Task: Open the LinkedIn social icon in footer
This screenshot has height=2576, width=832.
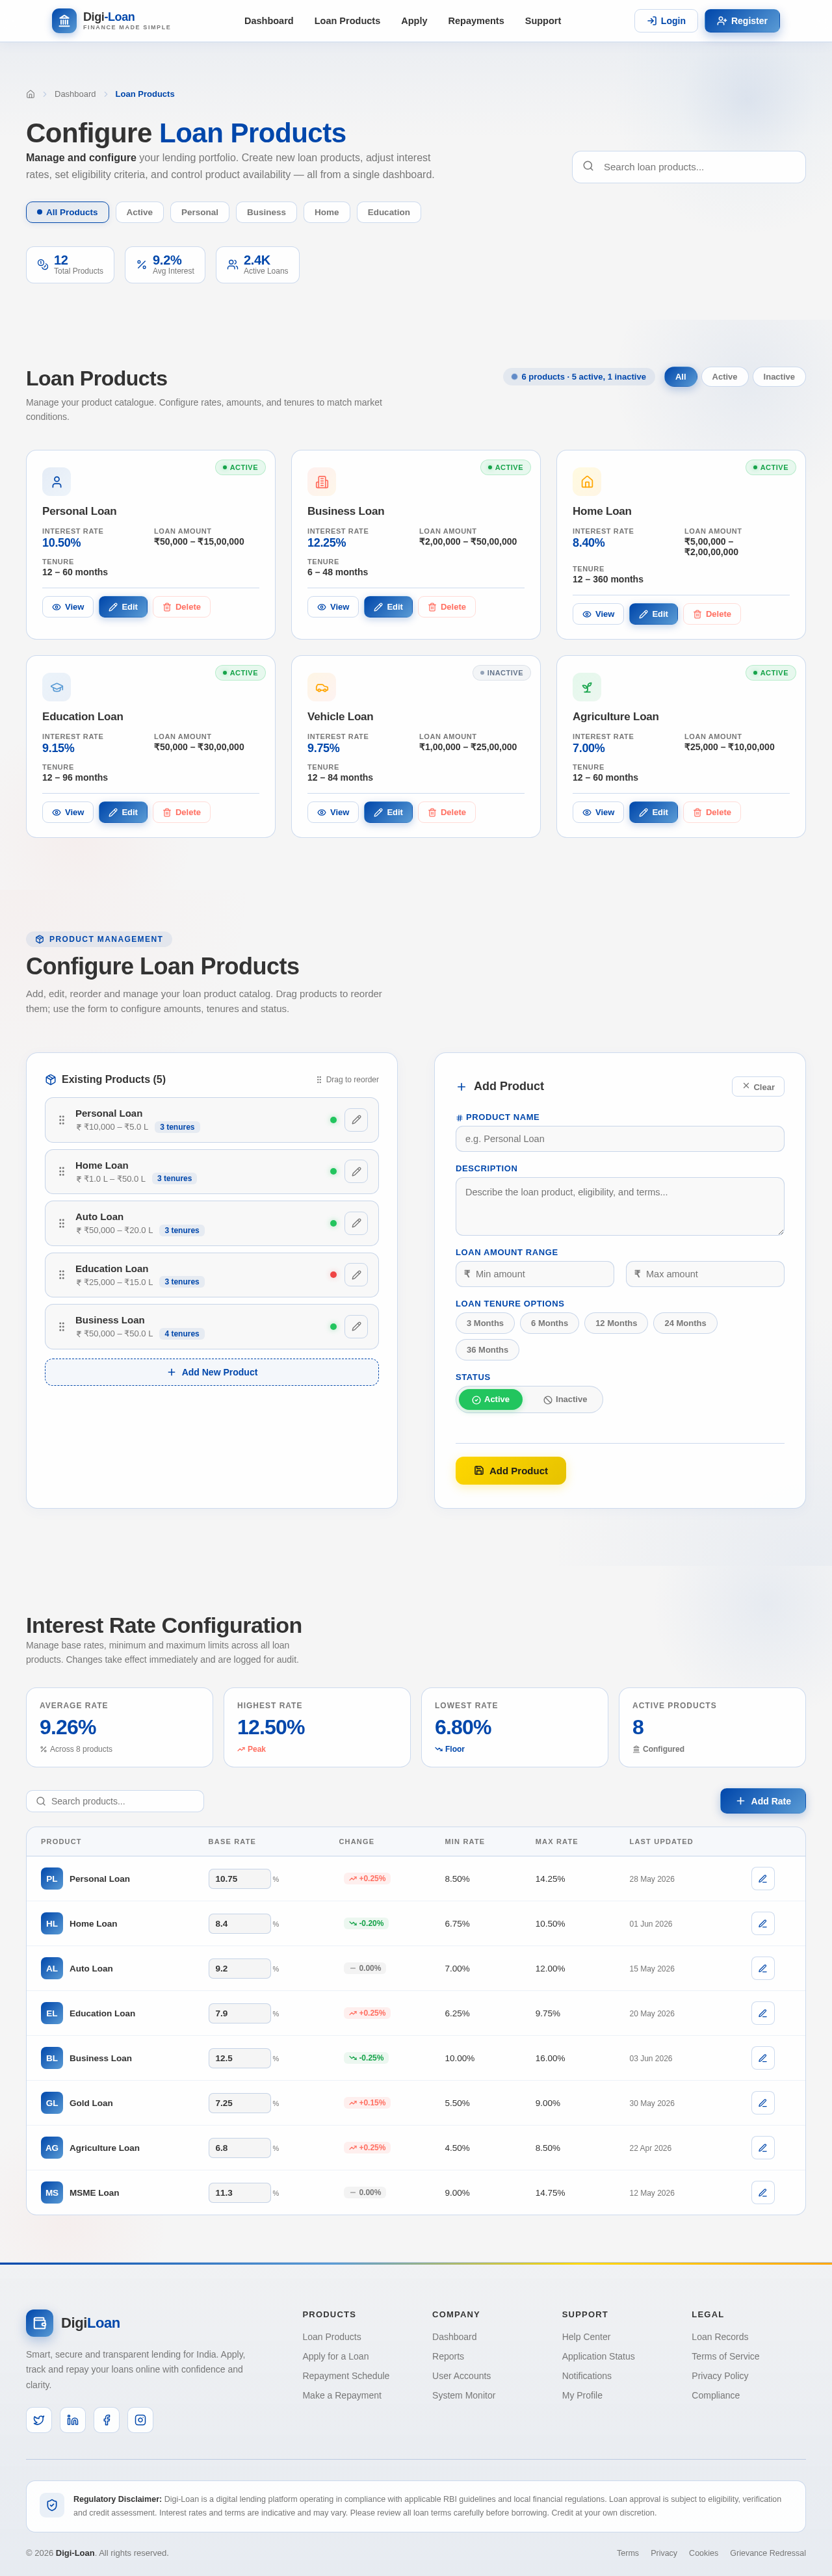Action: [73, 2420]
